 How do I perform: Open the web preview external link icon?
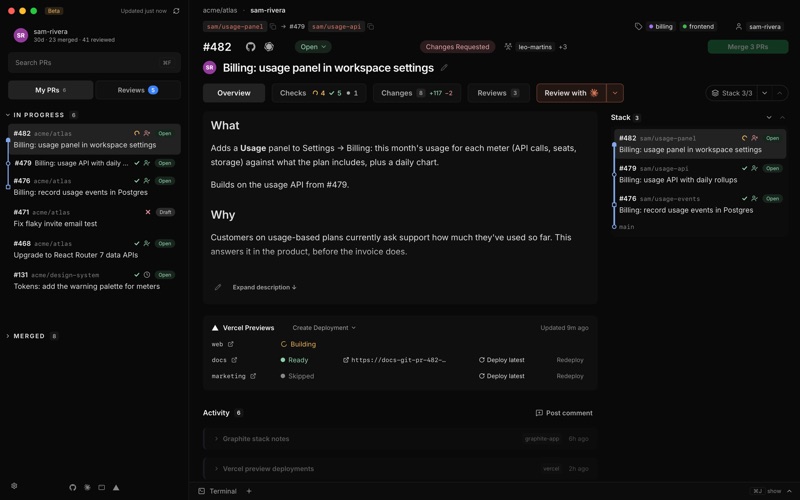click(x=231, y=344)
